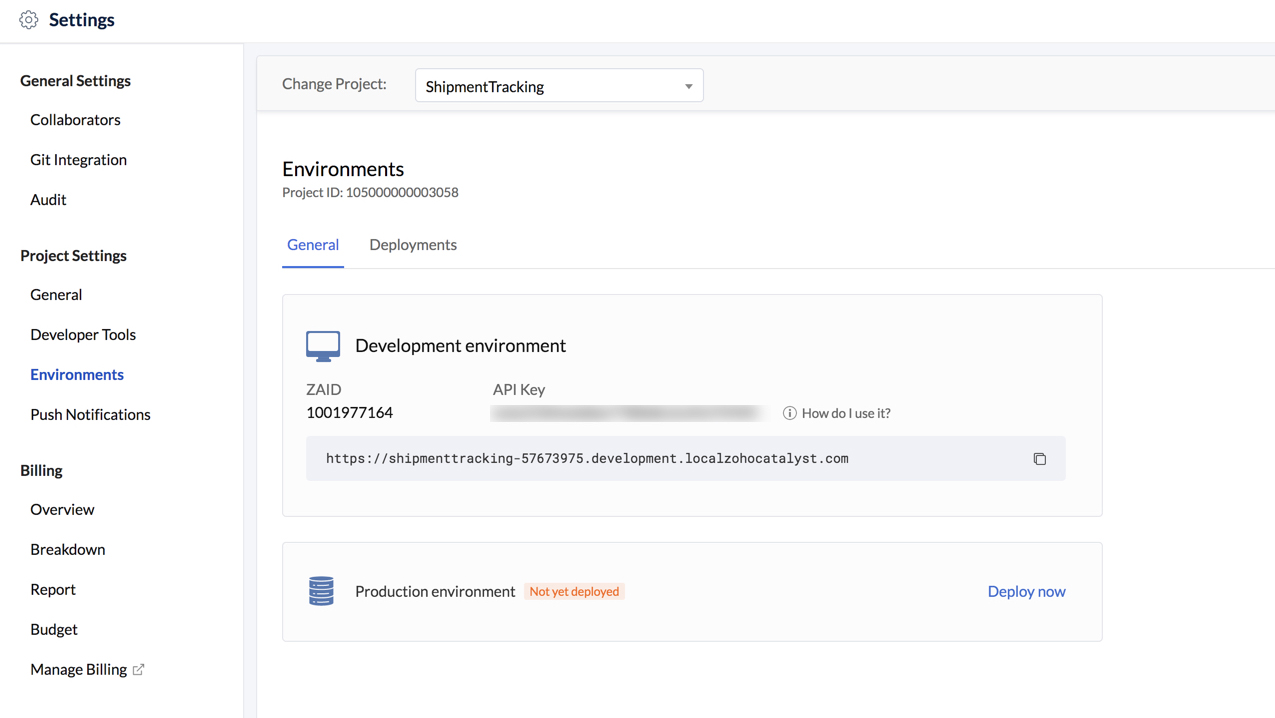This screenshot has width=1275, height=718.
Task: Click the monitor icon beside Development environment
Action: [322, 345]
